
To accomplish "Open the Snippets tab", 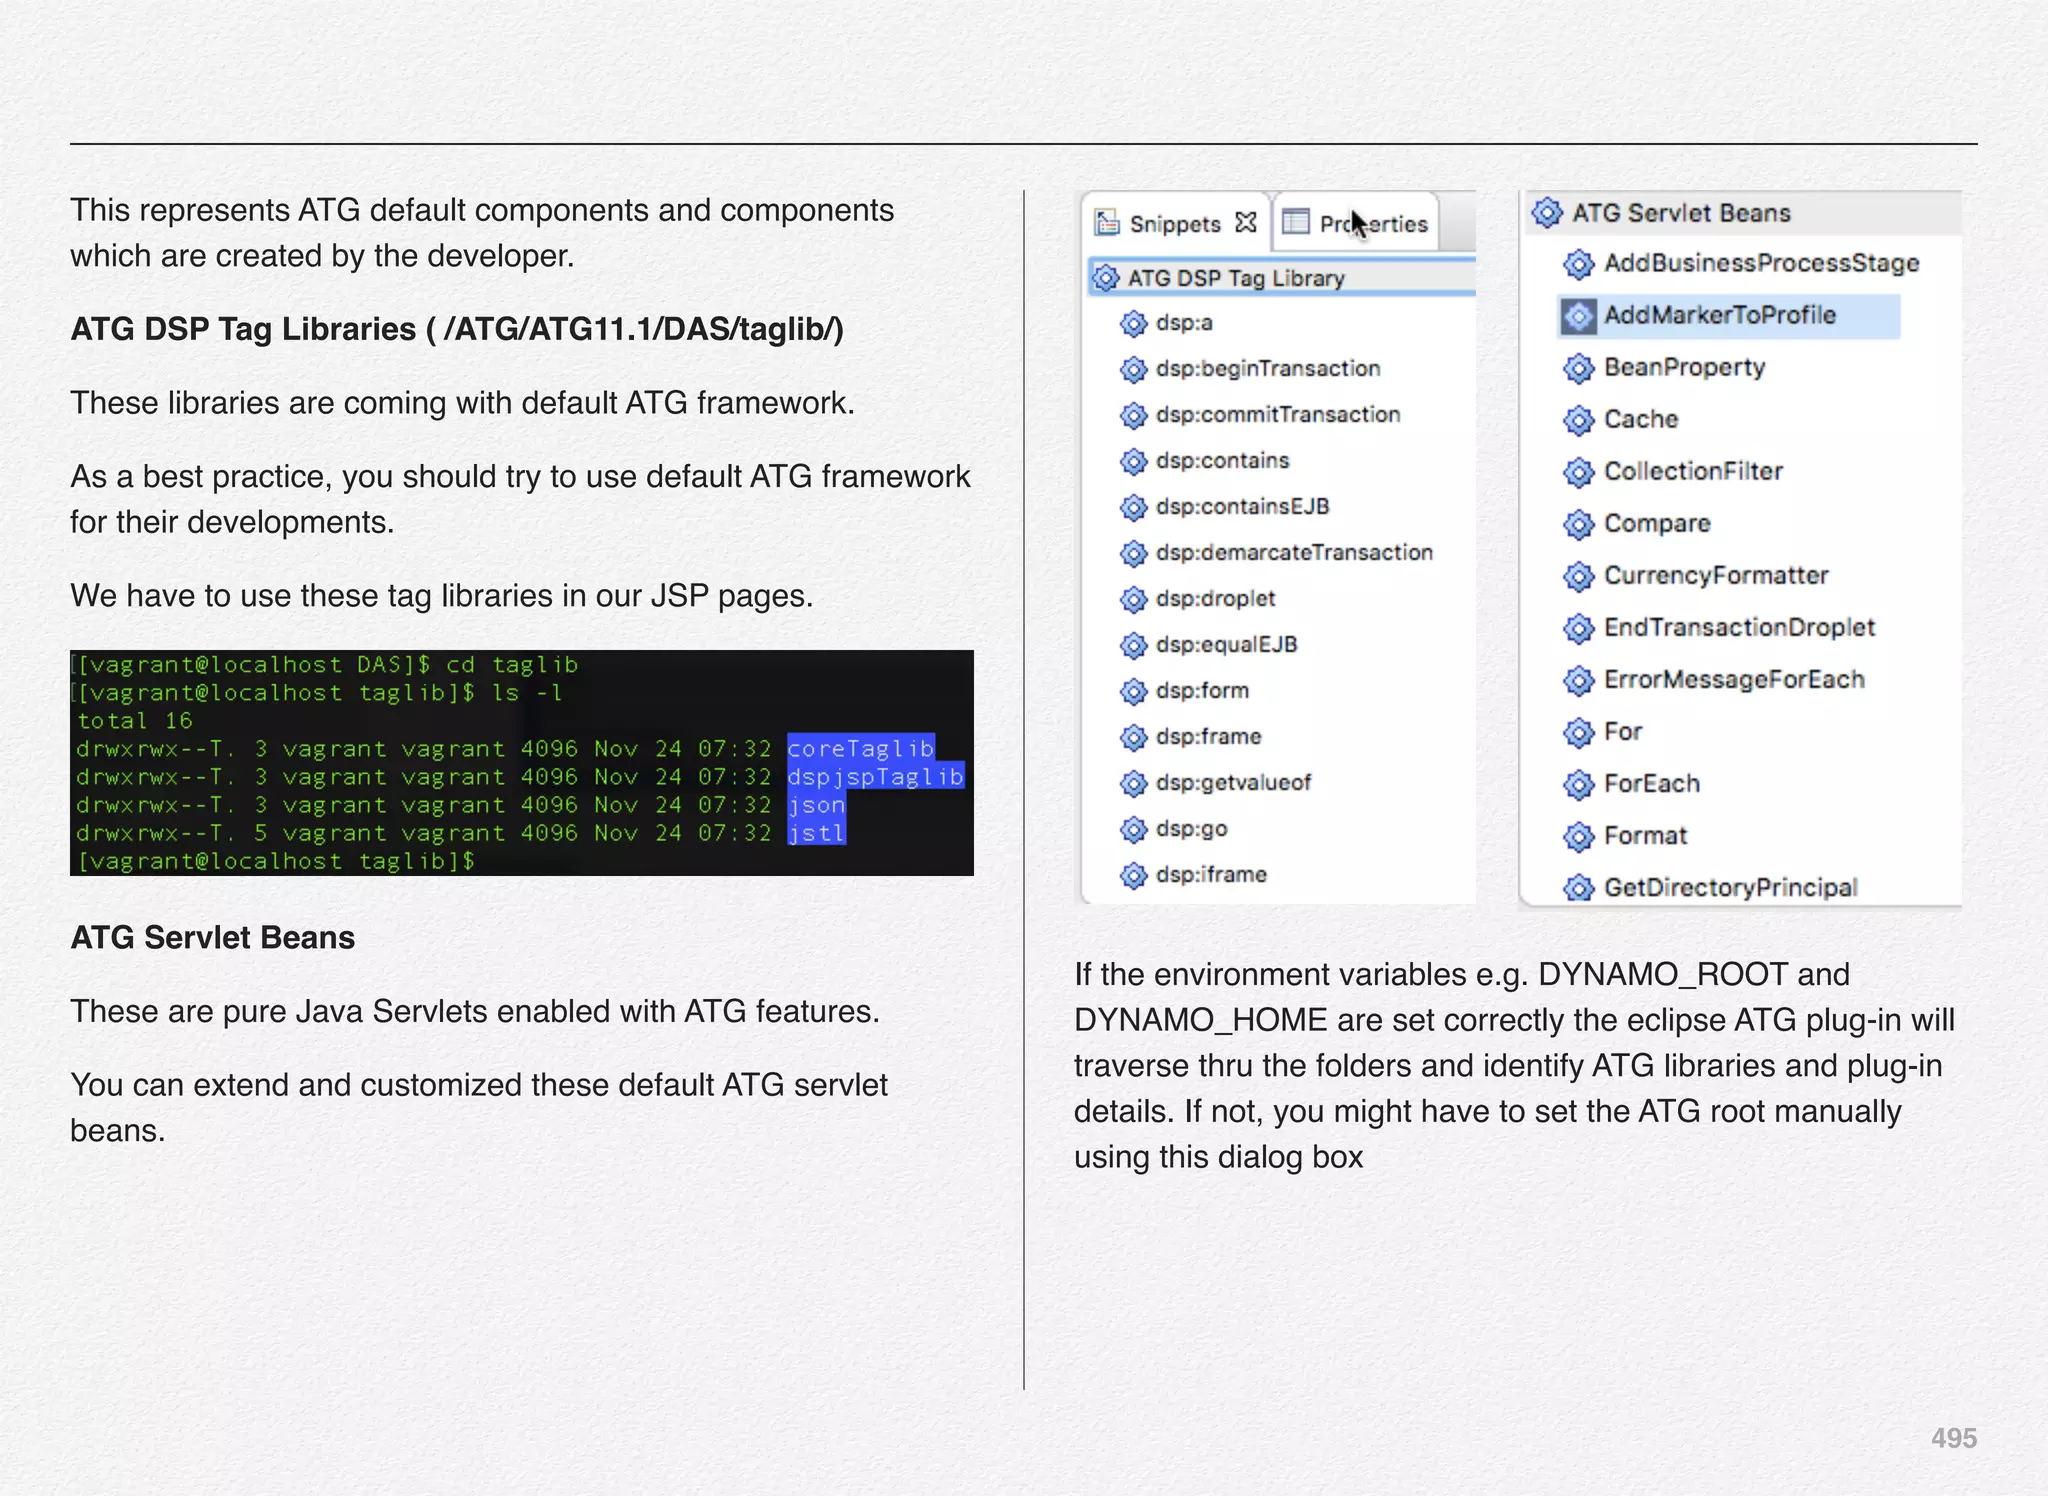I will (1175, 223).
